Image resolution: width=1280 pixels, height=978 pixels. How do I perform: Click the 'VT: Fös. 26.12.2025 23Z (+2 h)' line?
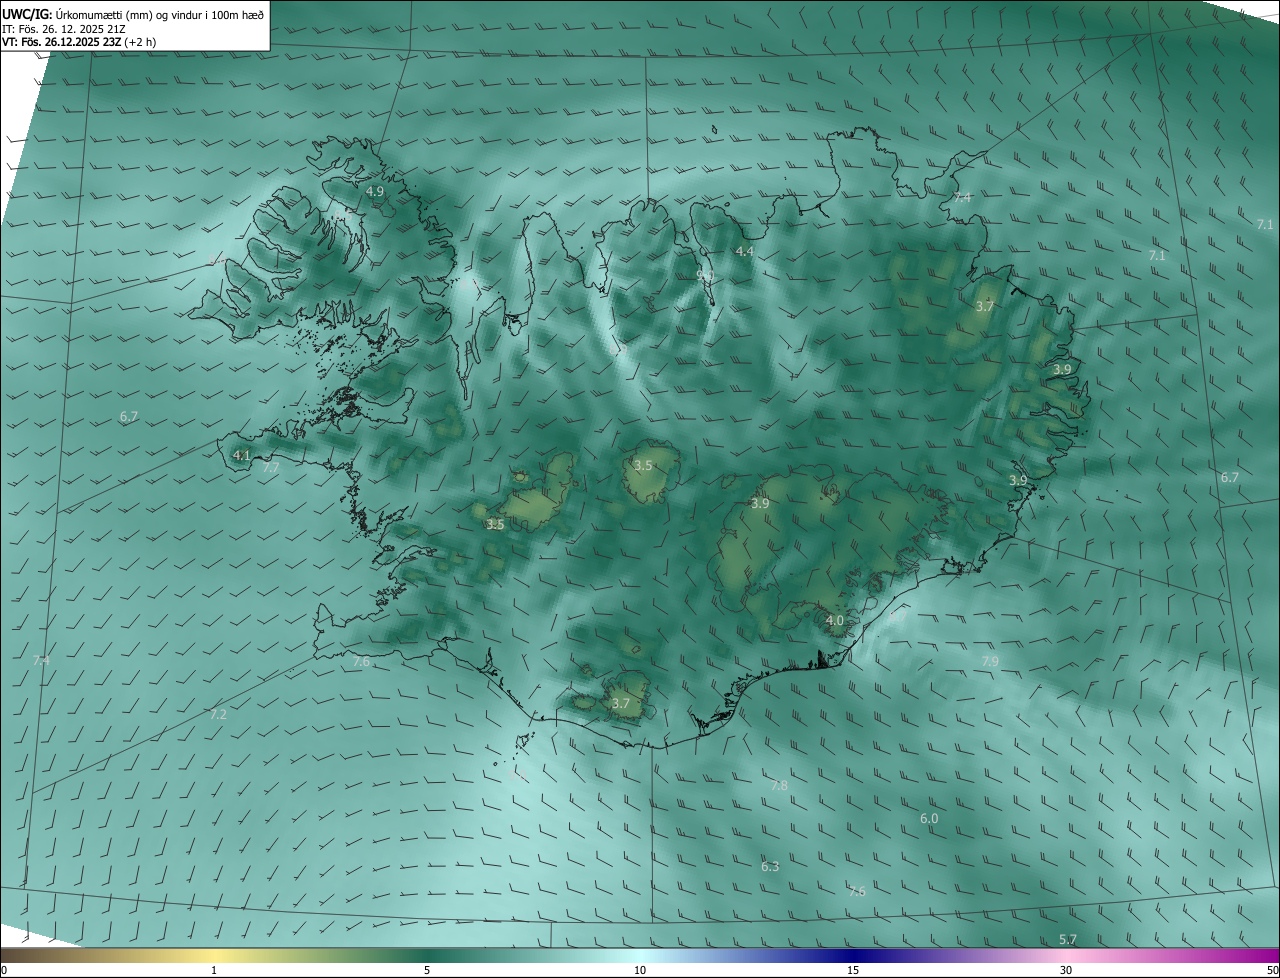79,42
